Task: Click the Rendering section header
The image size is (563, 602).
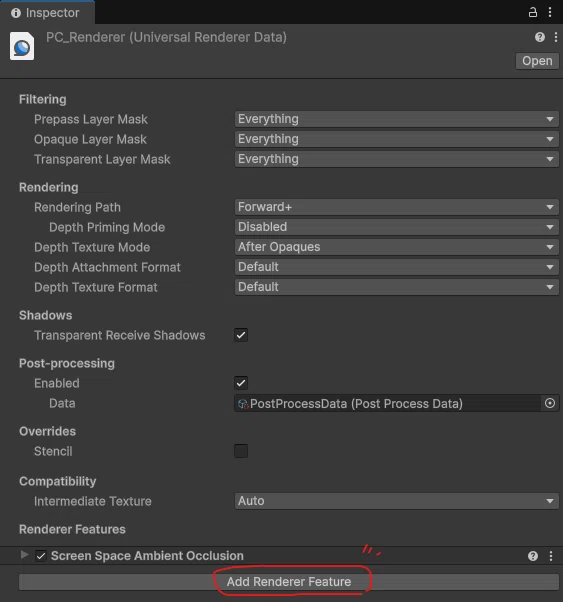Action: (49, 187)
